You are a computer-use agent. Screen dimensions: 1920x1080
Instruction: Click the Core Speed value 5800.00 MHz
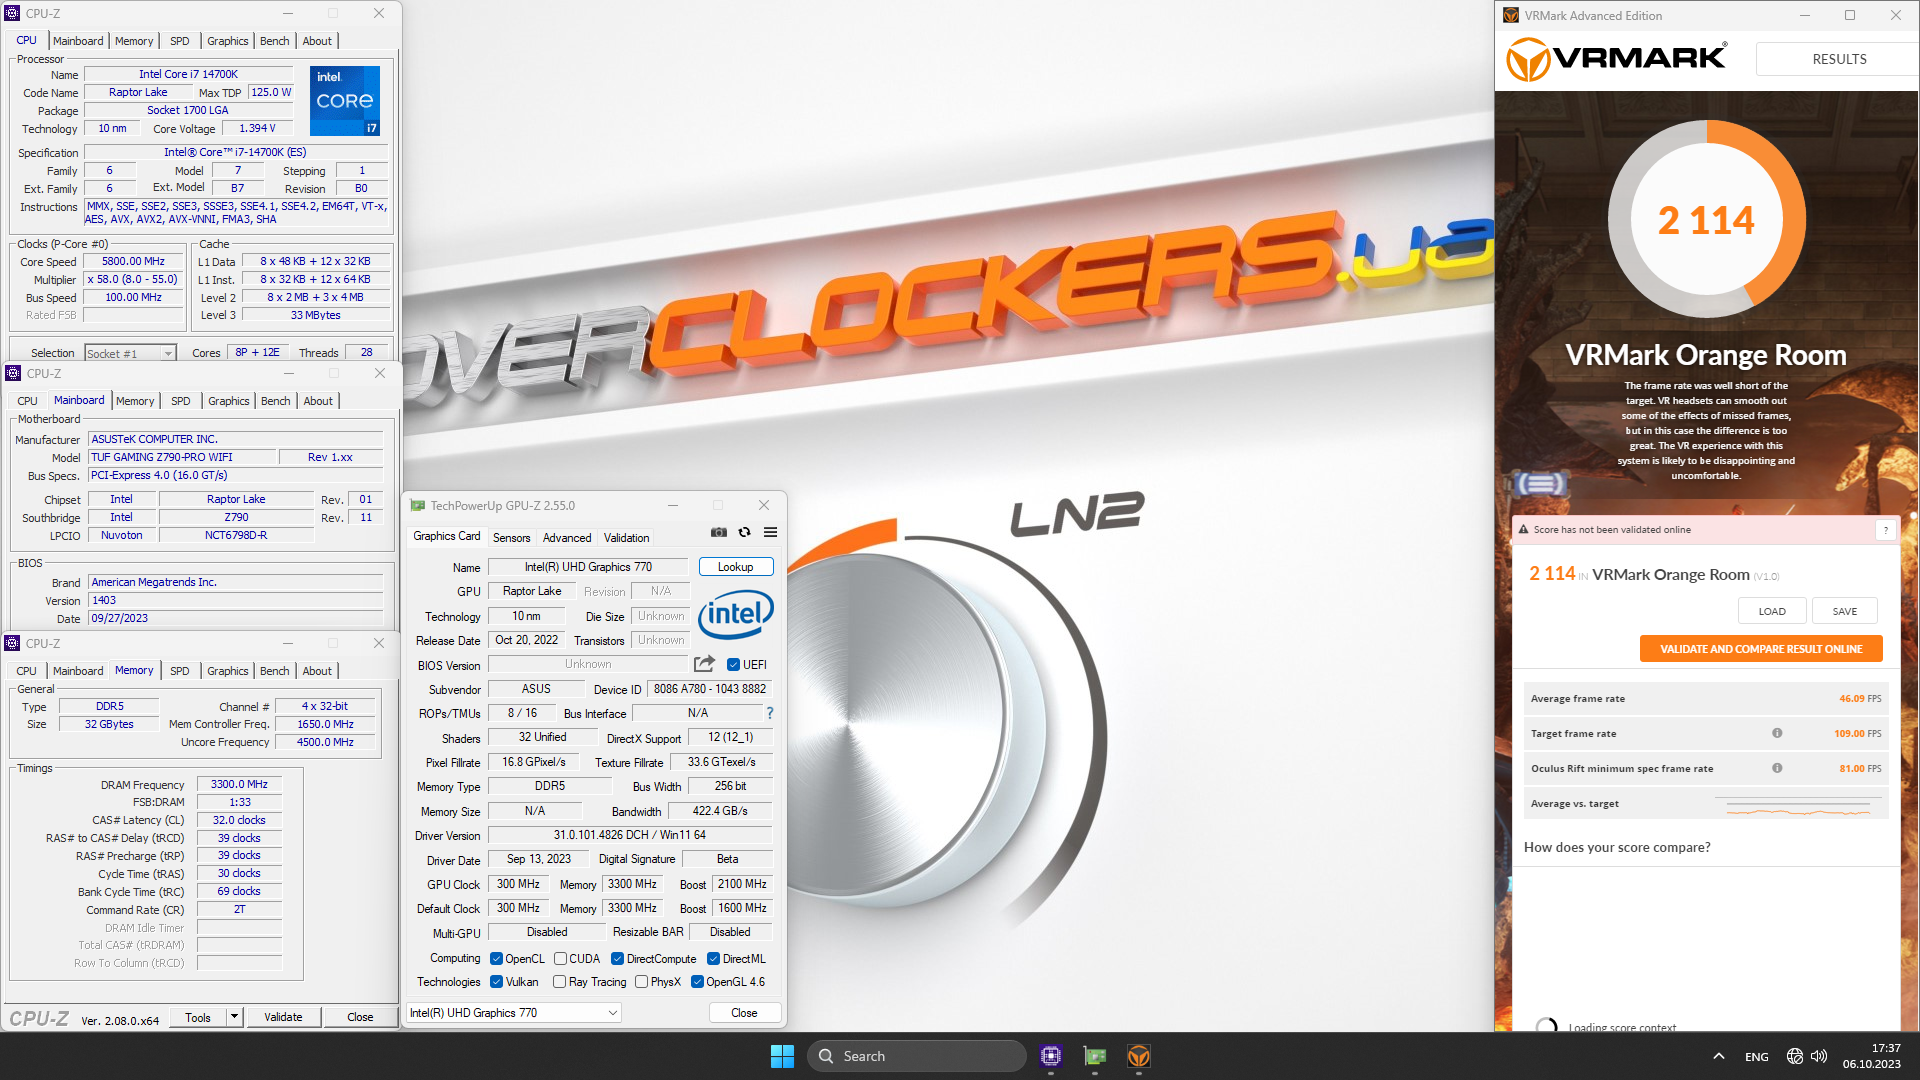(133, 261)
